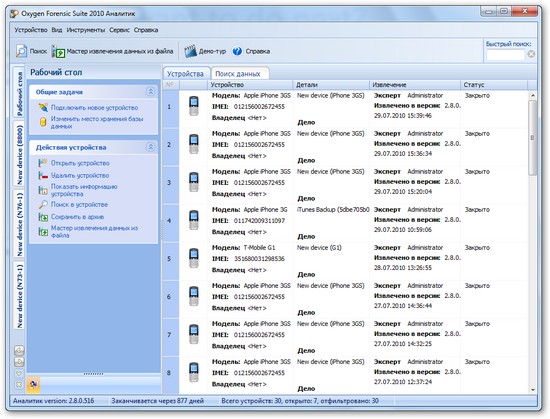This screenshot has width=550, height=419.
Task: Select row number 2 cell
Action: [x=170, y=144]
